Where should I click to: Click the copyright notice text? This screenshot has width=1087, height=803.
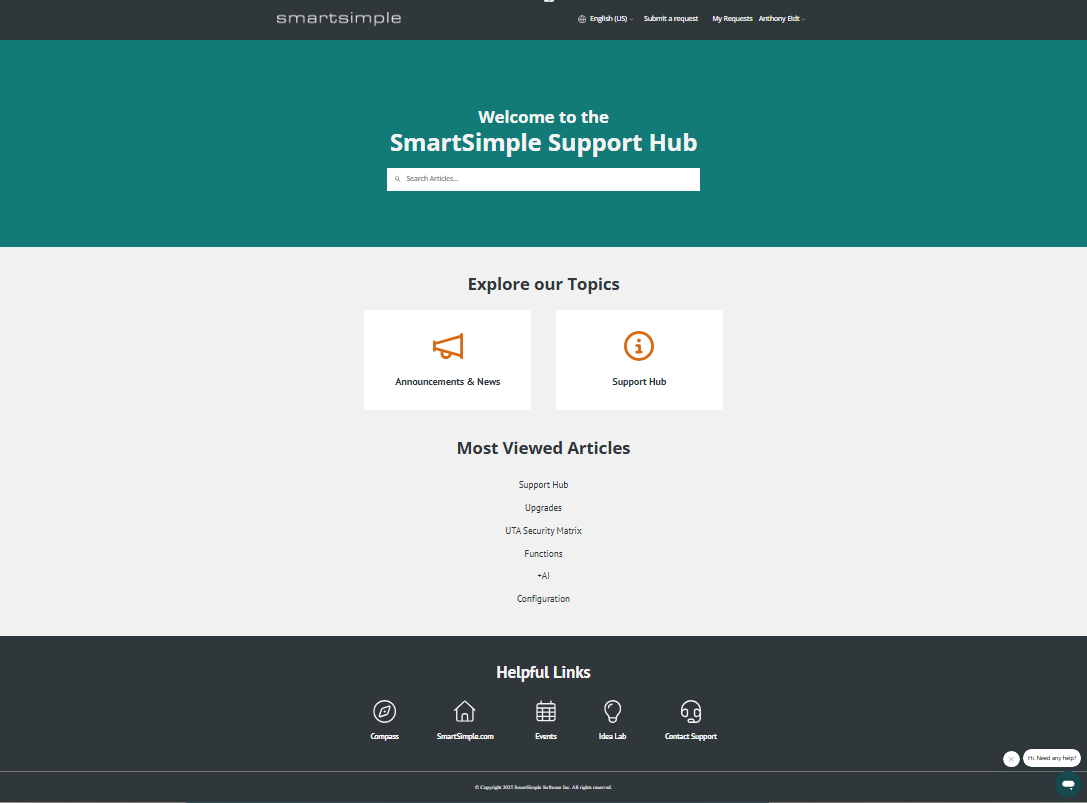(x=544, y=787)
